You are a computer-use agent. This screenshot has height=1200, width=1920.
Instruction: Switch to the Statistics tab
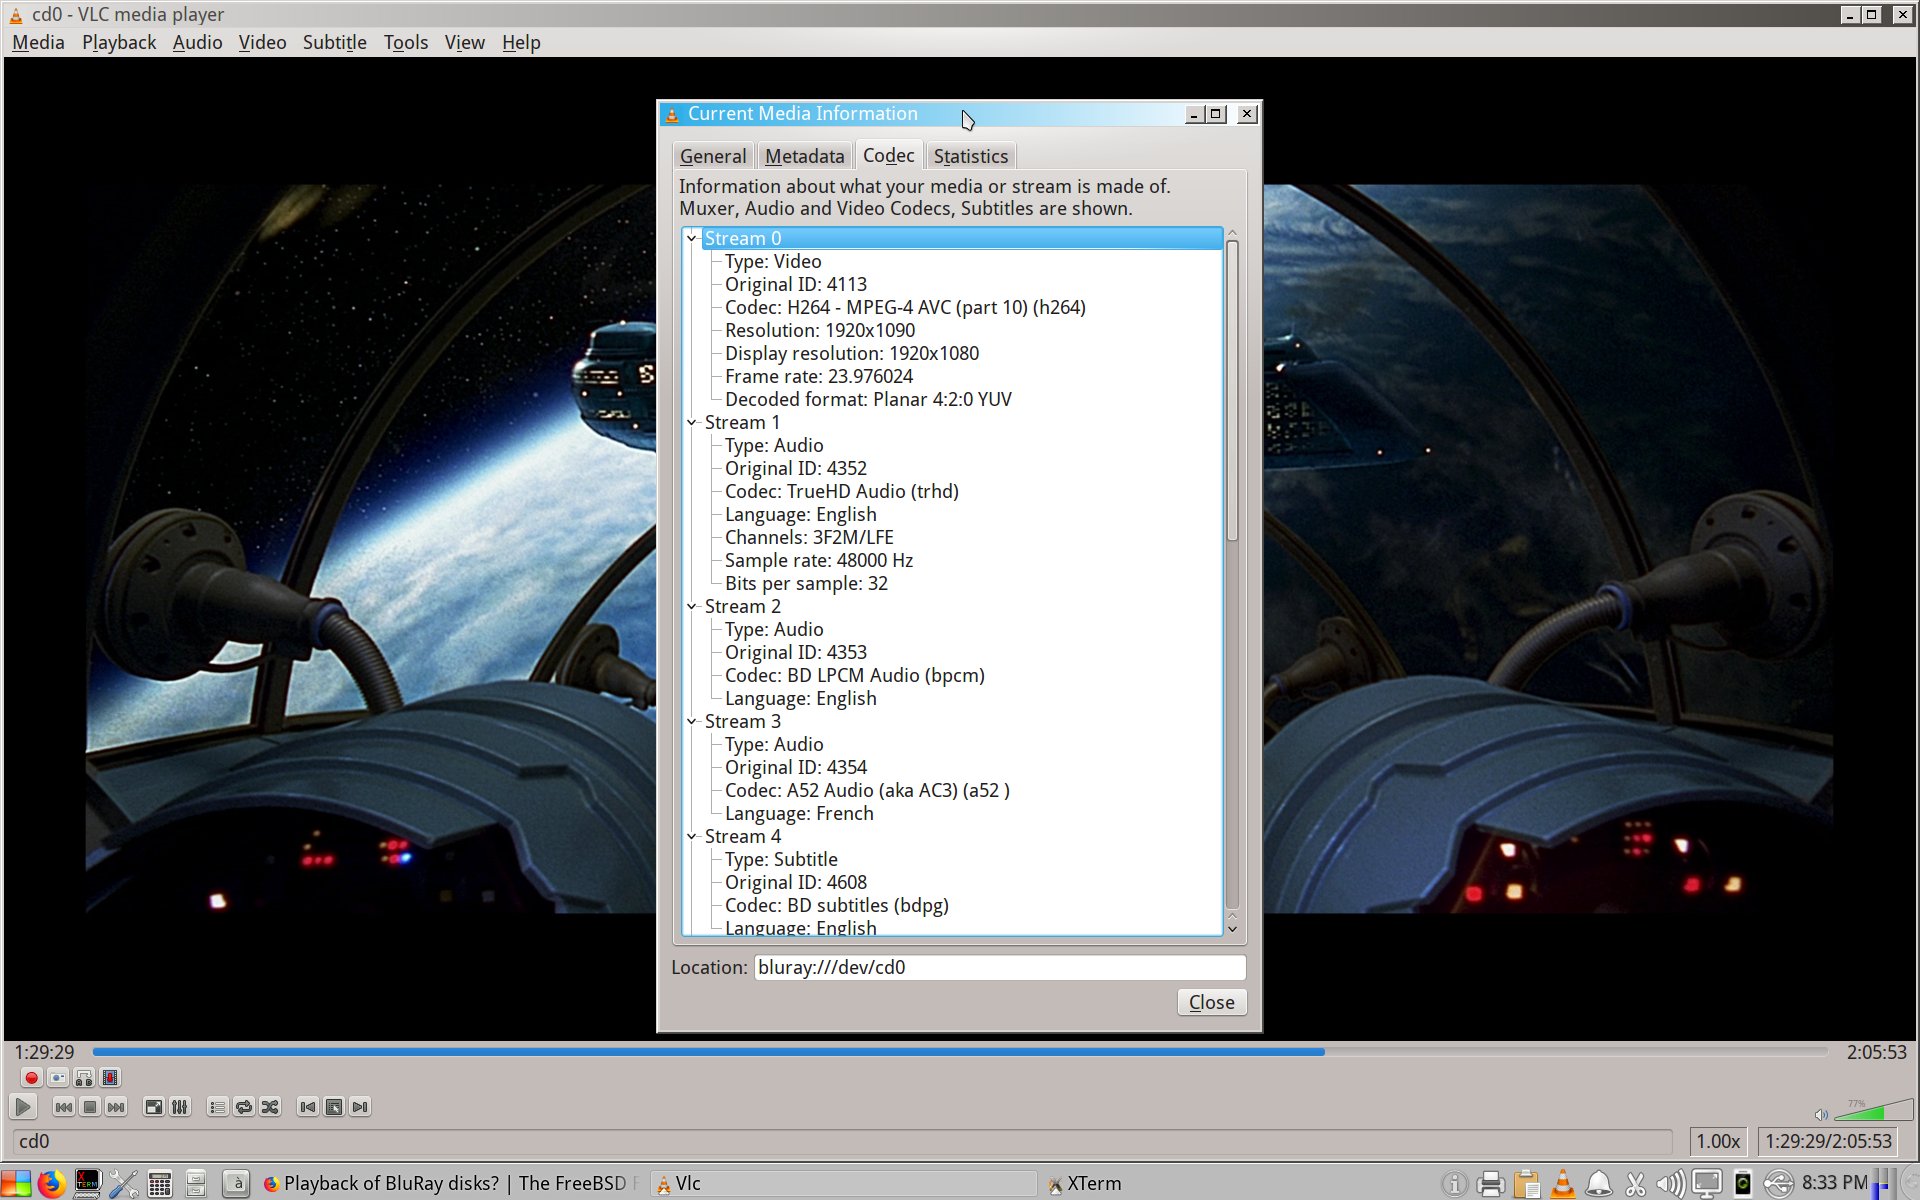[x=970, y=155]
